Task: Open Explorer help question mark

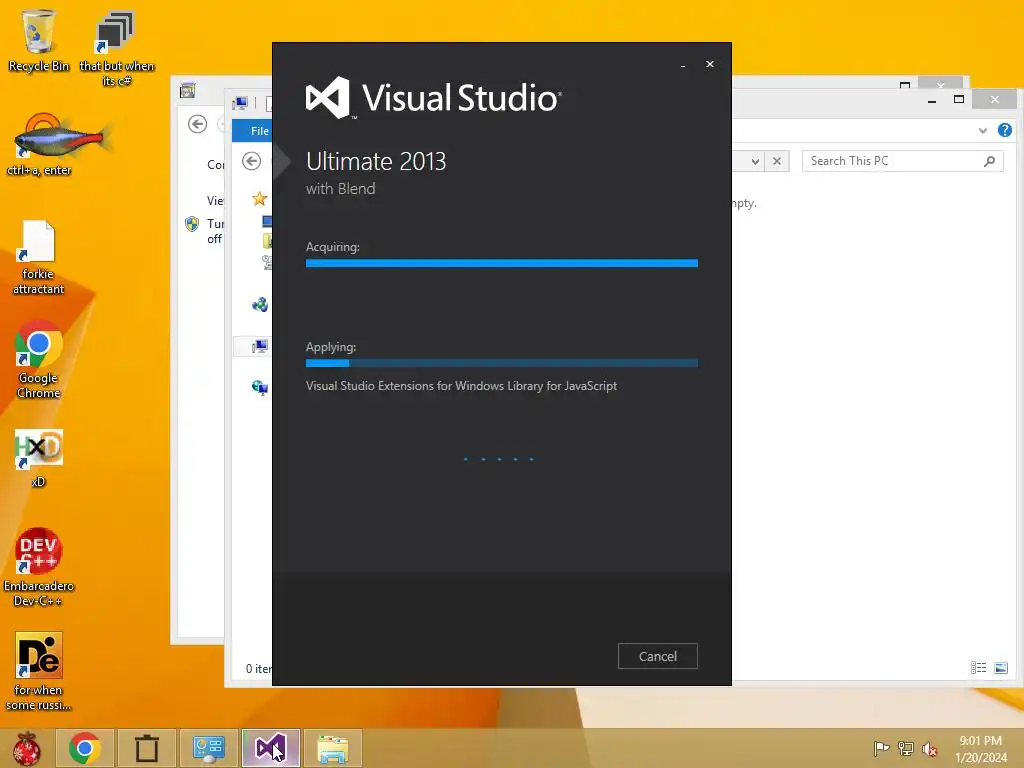Action: click(1004, 130)
